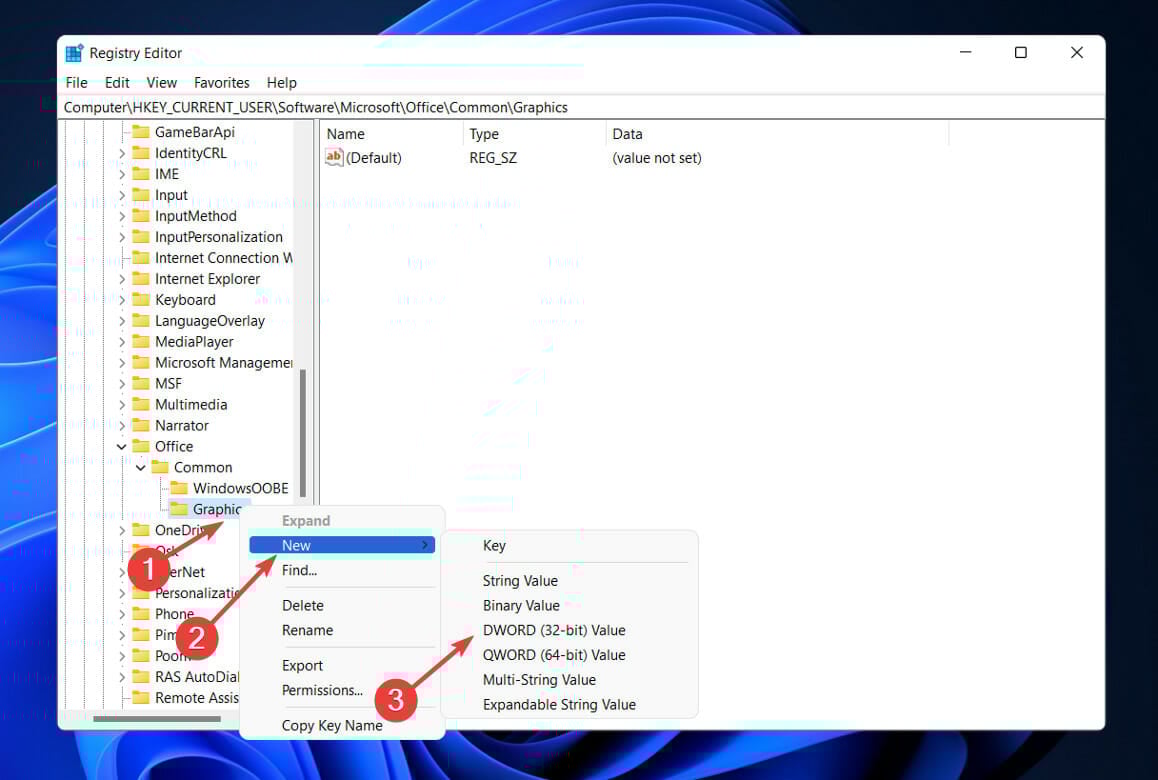Screen dimensions: 1158x780
Task: Click the Phone folder icon
Action: coord(140,614)
